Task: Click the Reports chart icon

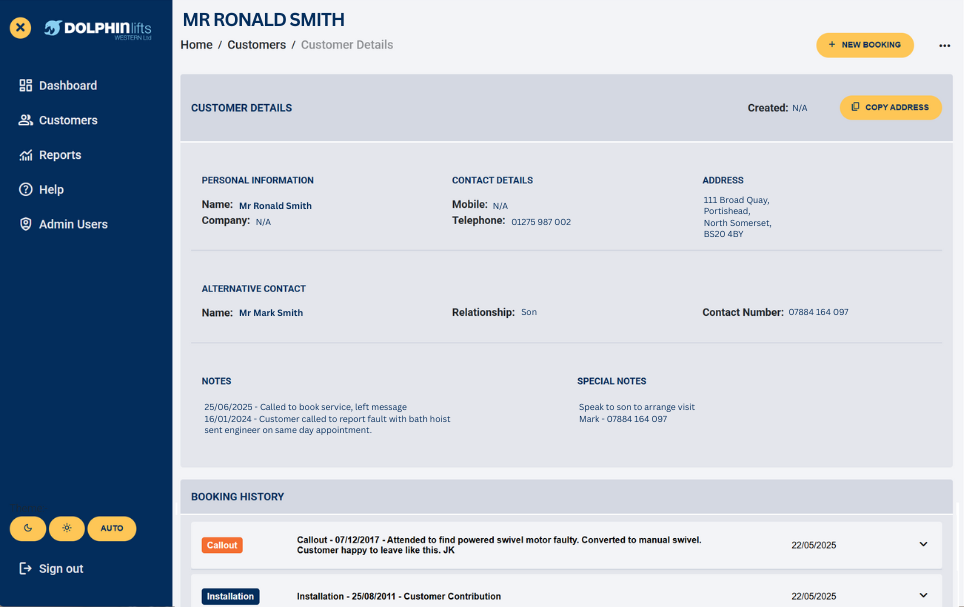Action: (26, 155)
